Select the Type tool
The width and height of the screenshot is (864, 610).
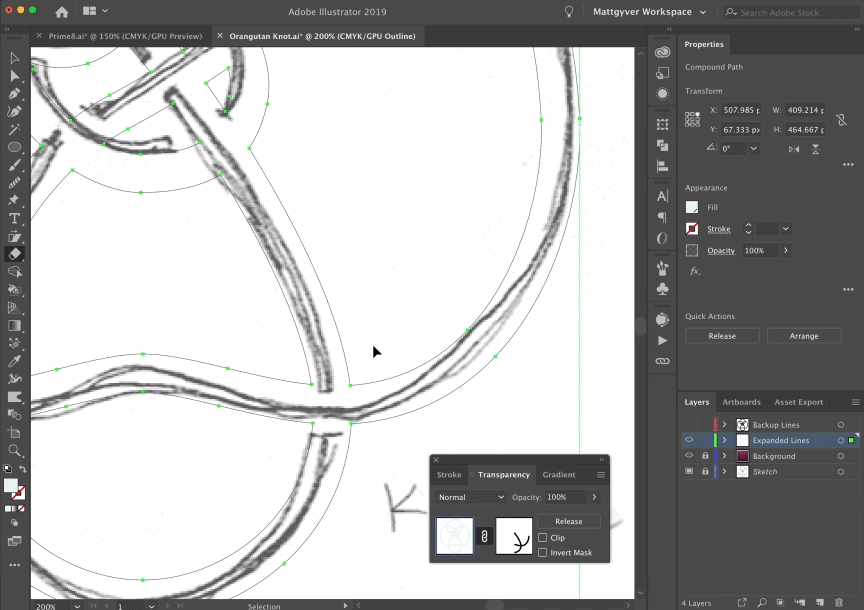14,218
